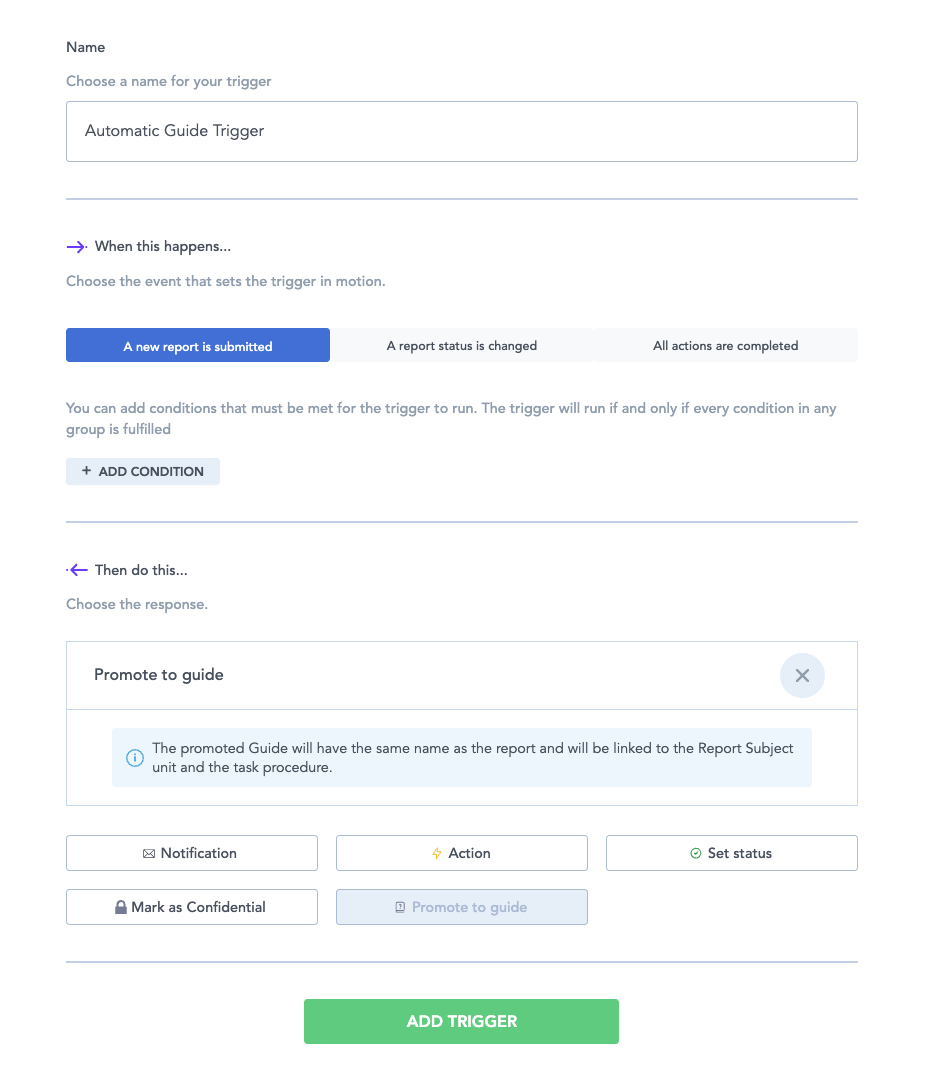The height and width of the screenshot is (1070, 925).
Task: Click the padlock icon for Mark as Confidential
Action: pyautogui.click(x=120, y=908)
